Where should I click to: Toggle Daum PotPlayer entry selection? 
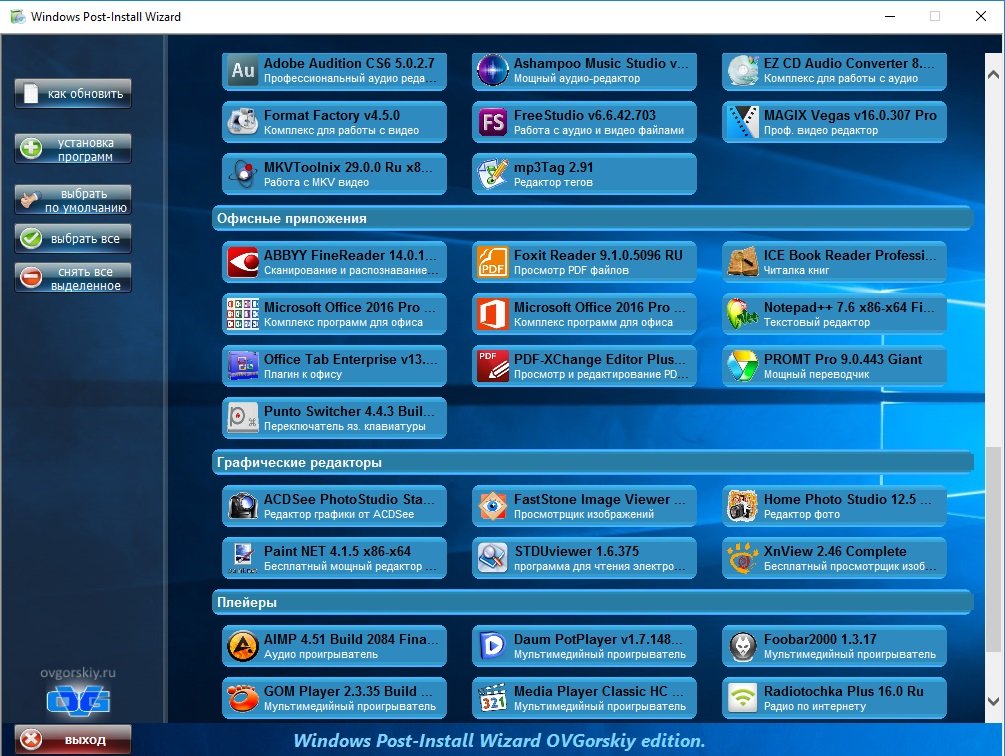point(585,646)
